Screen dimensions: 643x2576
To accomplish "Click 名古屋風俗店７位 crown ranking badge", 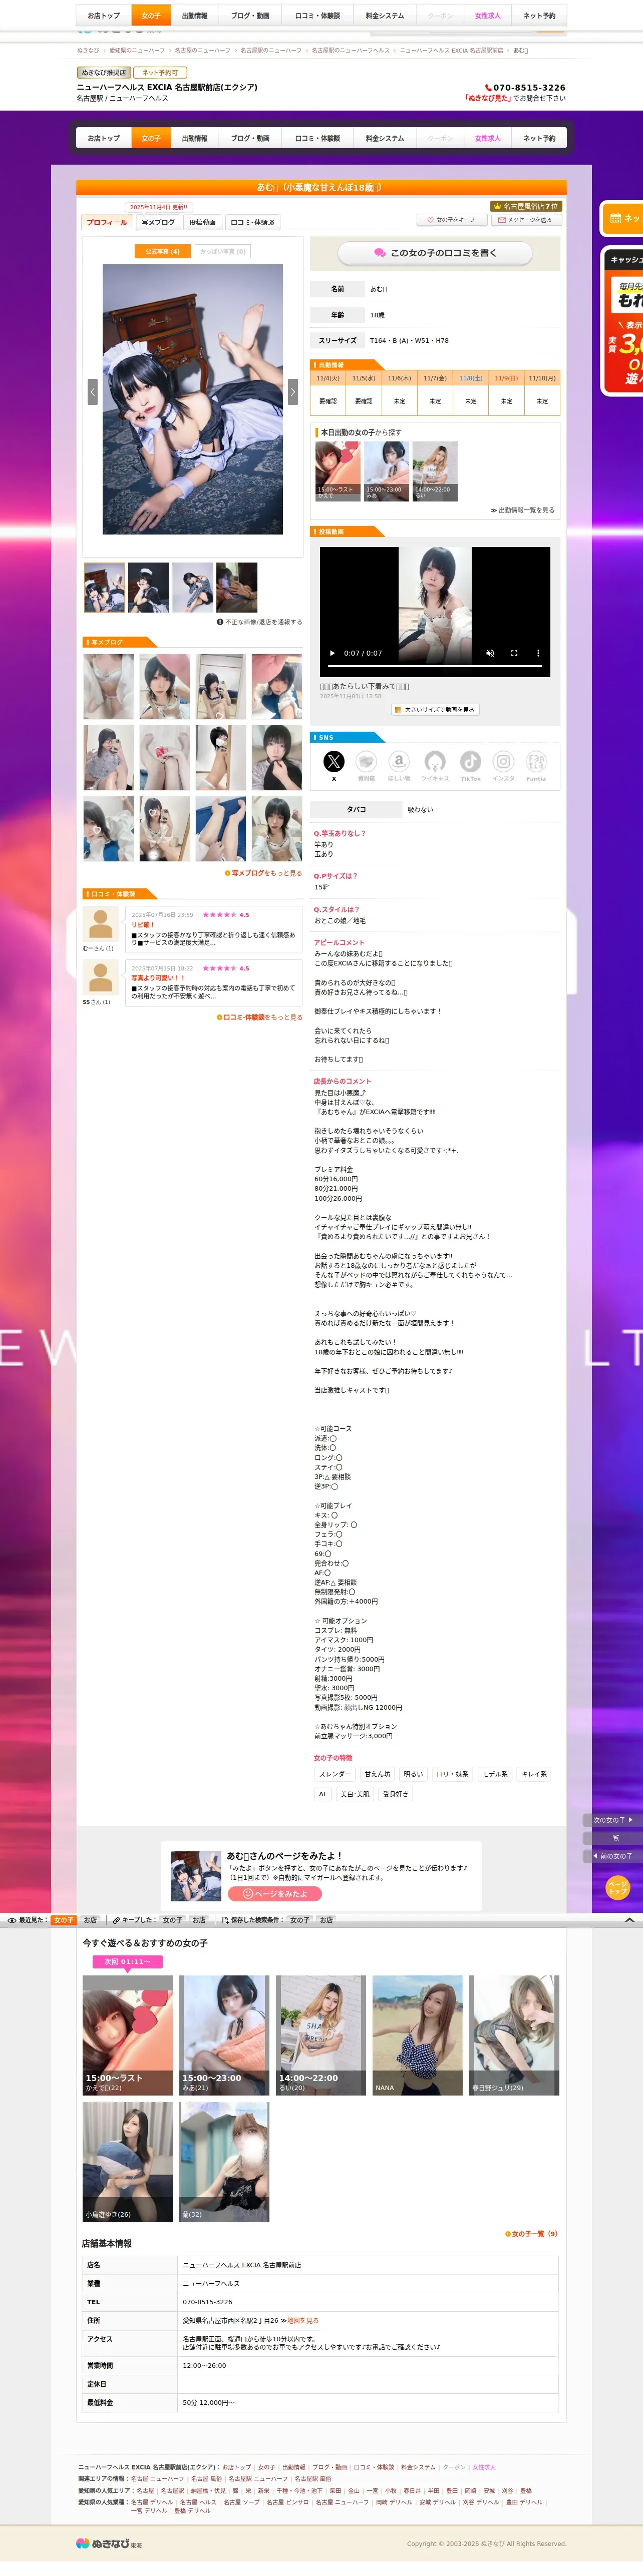I will click(526, 206).
